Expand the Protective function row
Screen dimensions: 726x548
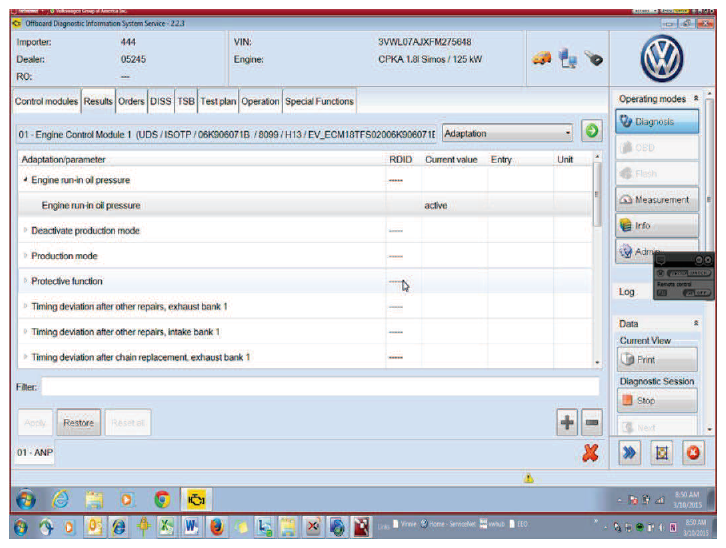(25, 280)
